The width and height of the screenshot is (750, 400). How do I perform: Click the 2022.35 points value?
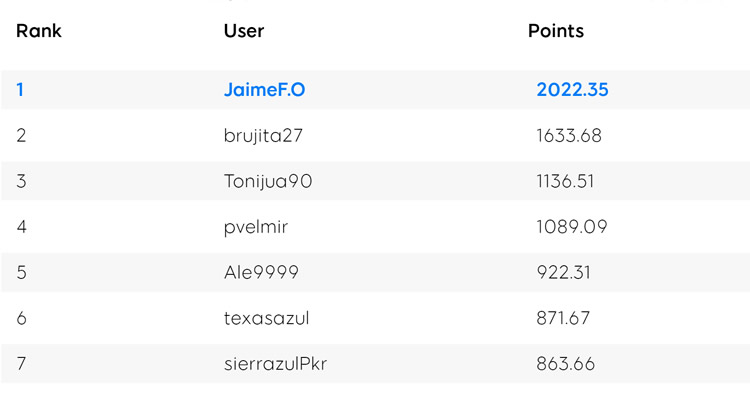[x=572, y=90]
